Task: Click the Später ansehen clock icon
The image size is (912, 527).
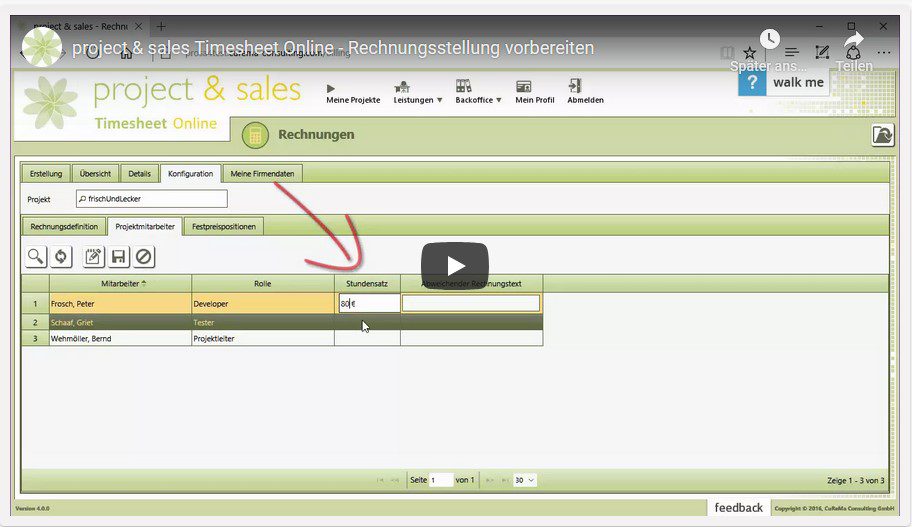Action: tap(770, 40)
